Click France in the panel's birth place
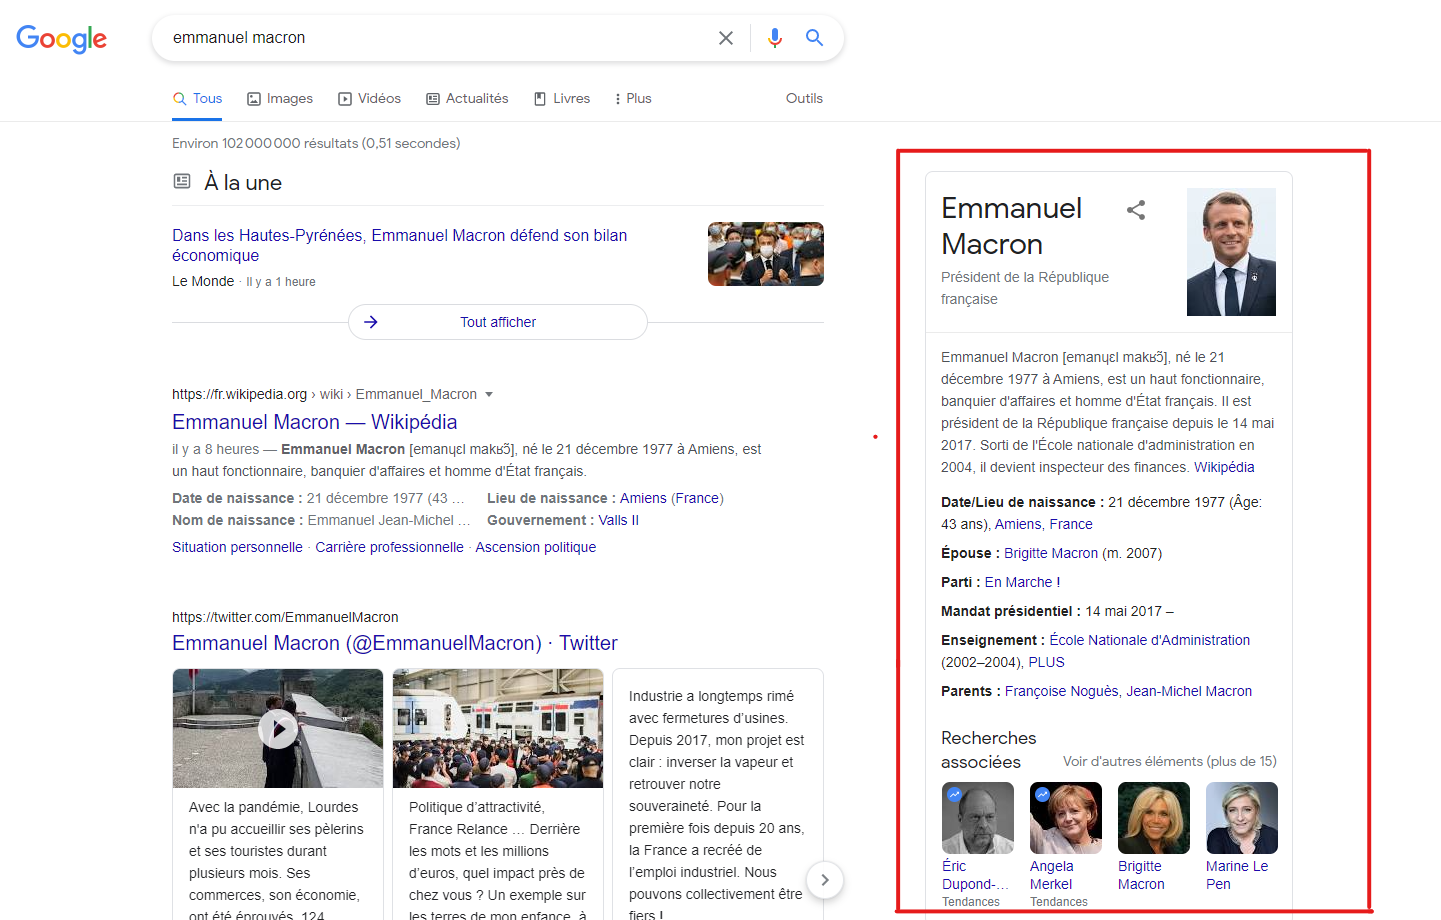The image size is (1441, 920). click(x=1071, y=524)
